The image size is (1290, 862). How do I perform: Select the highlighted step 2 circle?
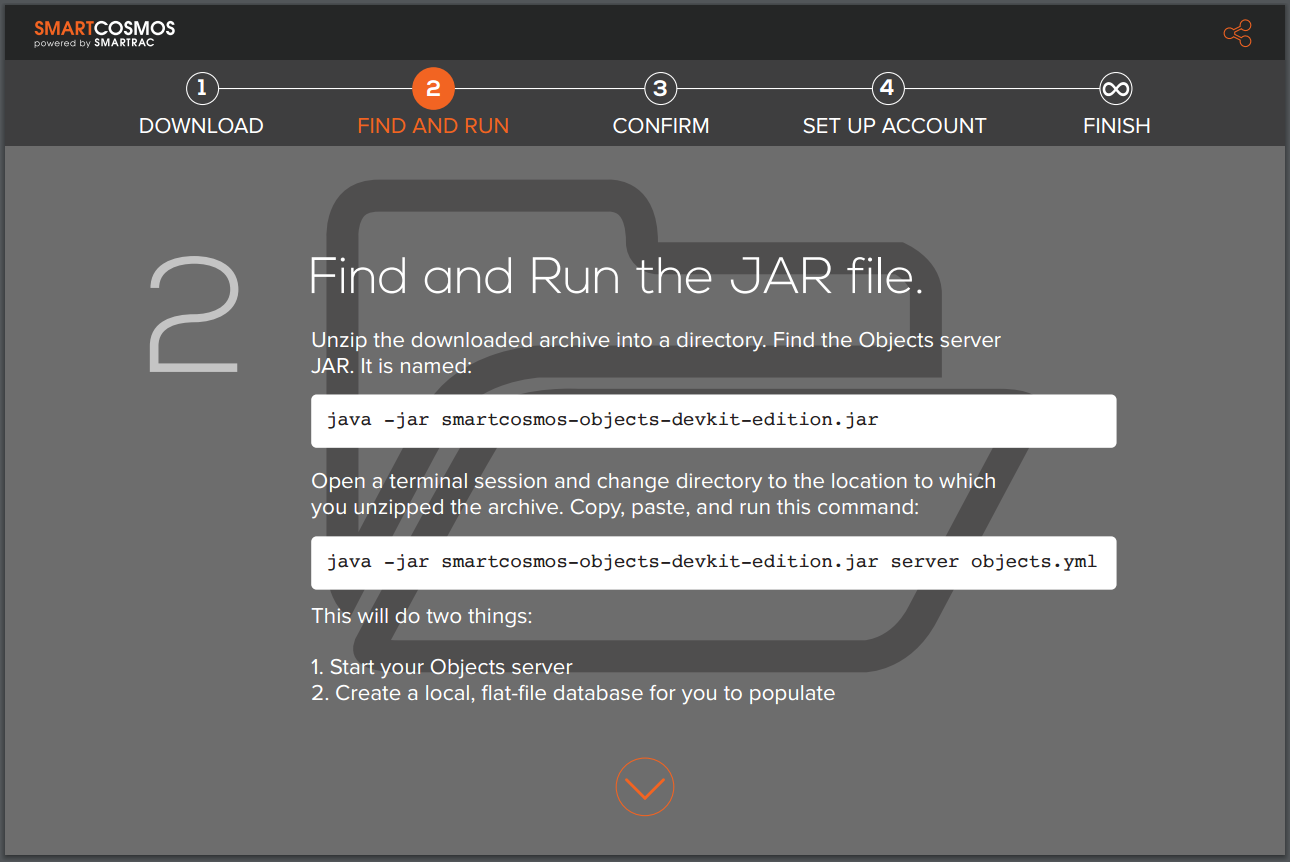(x=433, y=89)
